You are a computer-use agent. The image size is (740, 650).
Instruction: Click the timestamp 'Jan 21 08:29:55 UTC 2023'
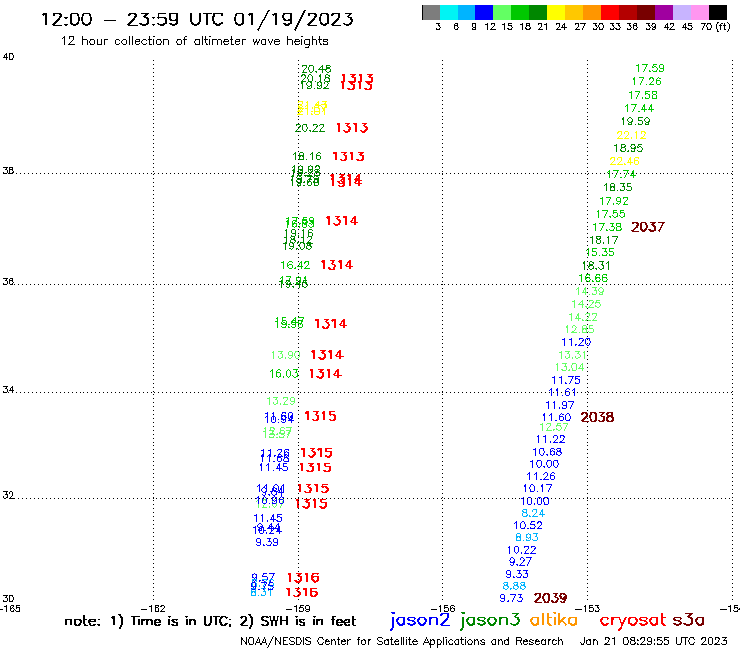(654, 641)
